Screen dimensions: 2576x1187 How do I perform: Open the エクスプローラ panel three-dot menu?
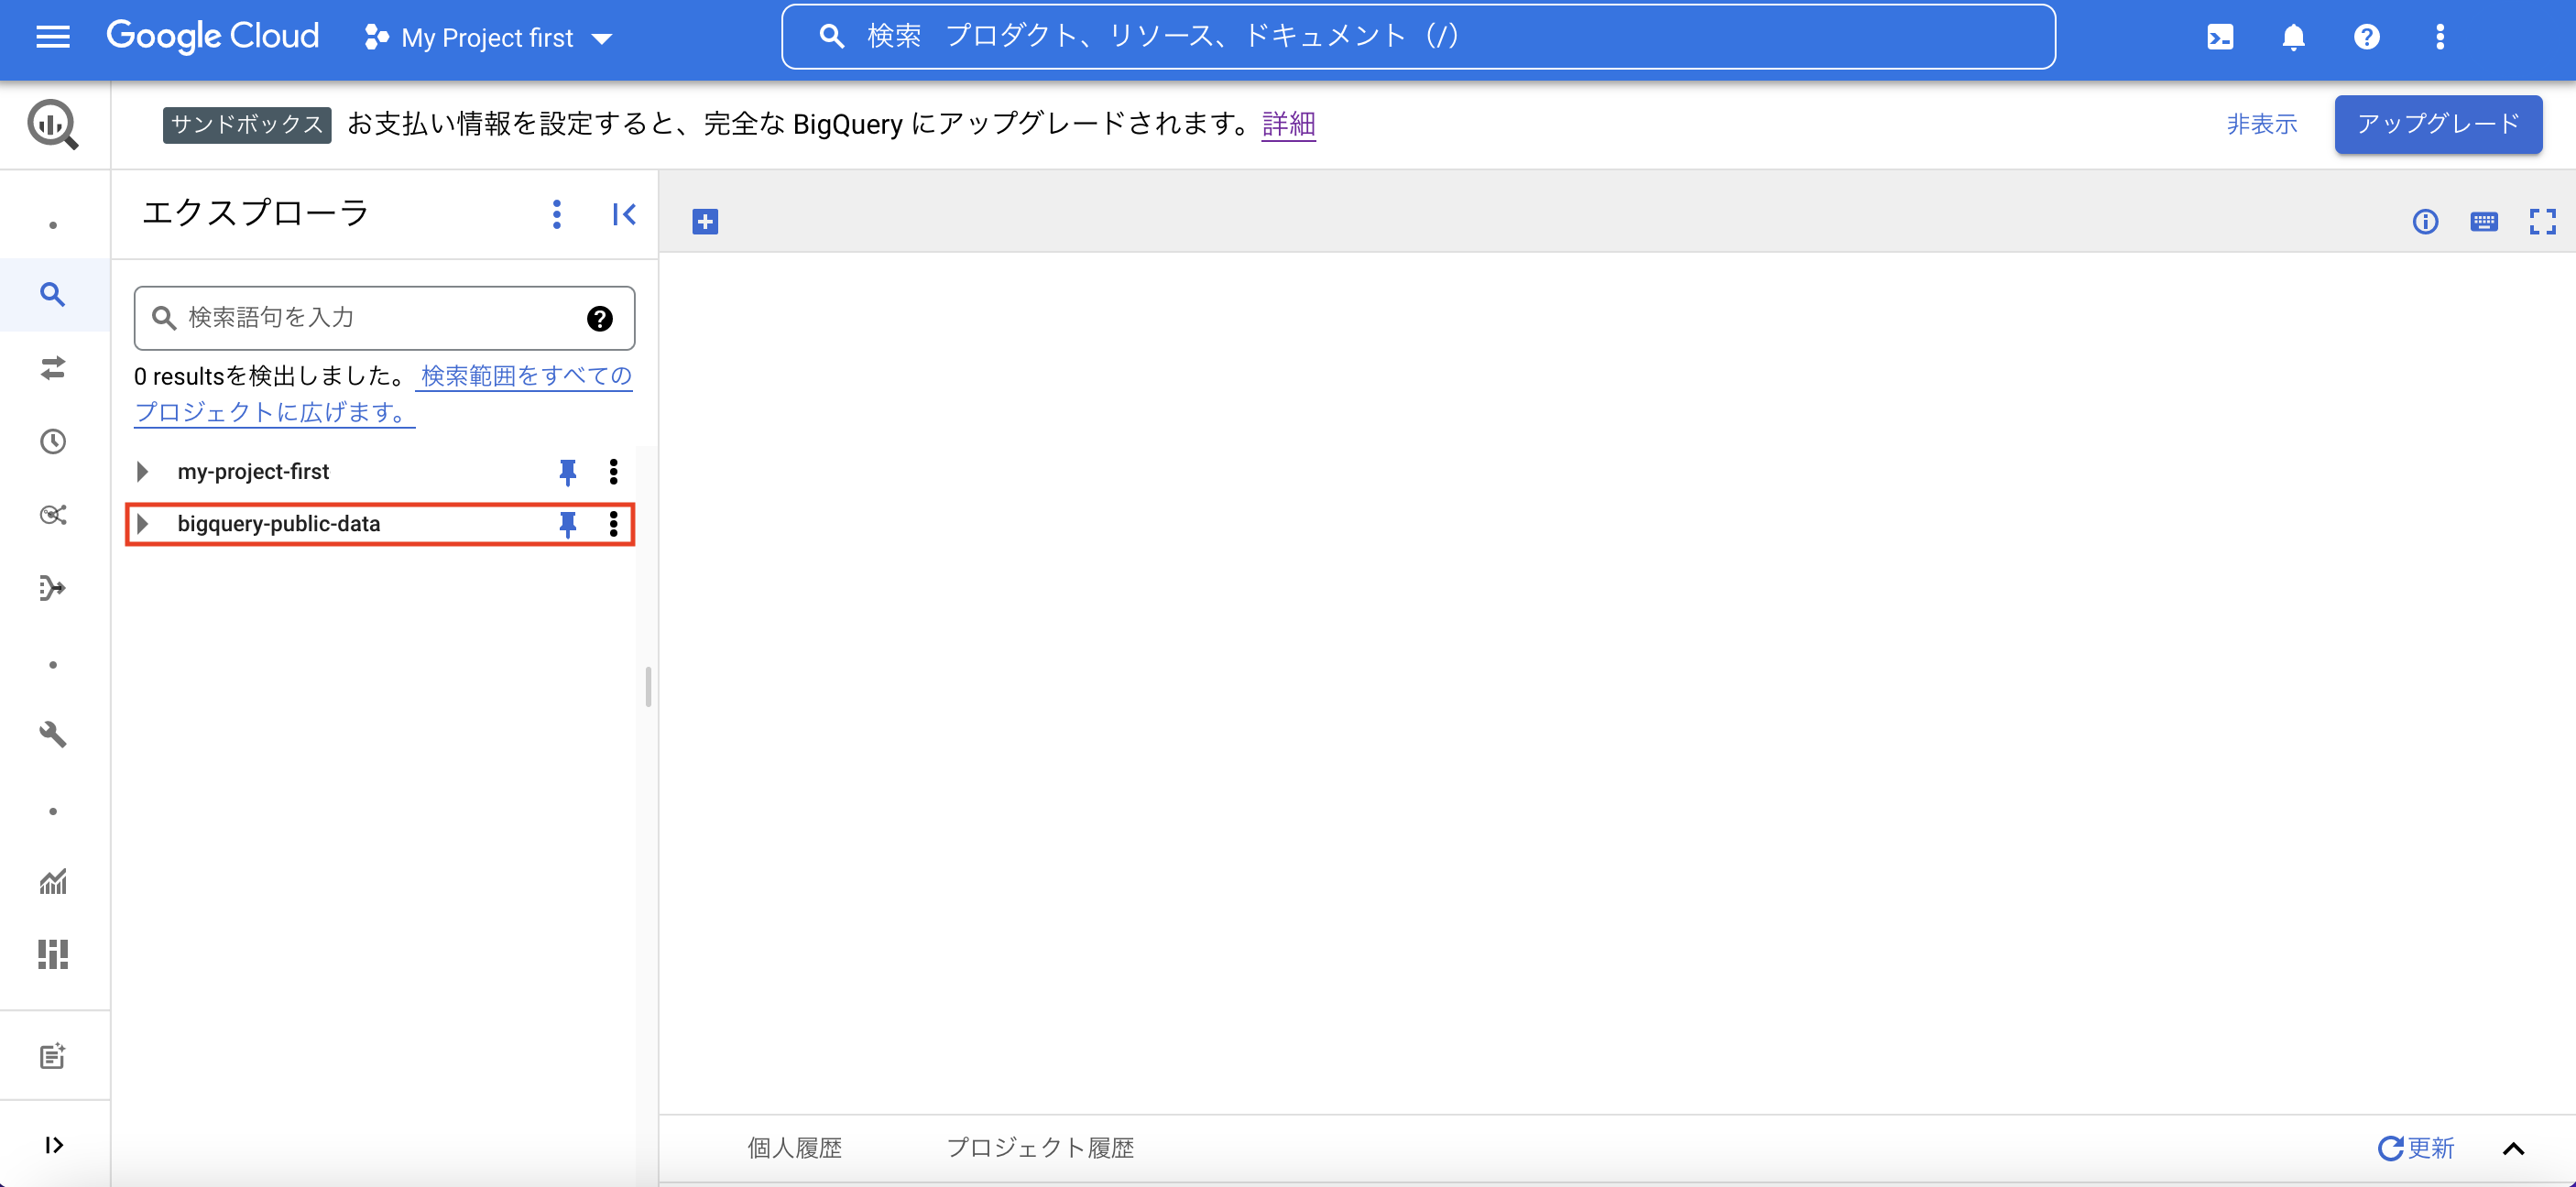pyautogui.click(x=557, y=214)
